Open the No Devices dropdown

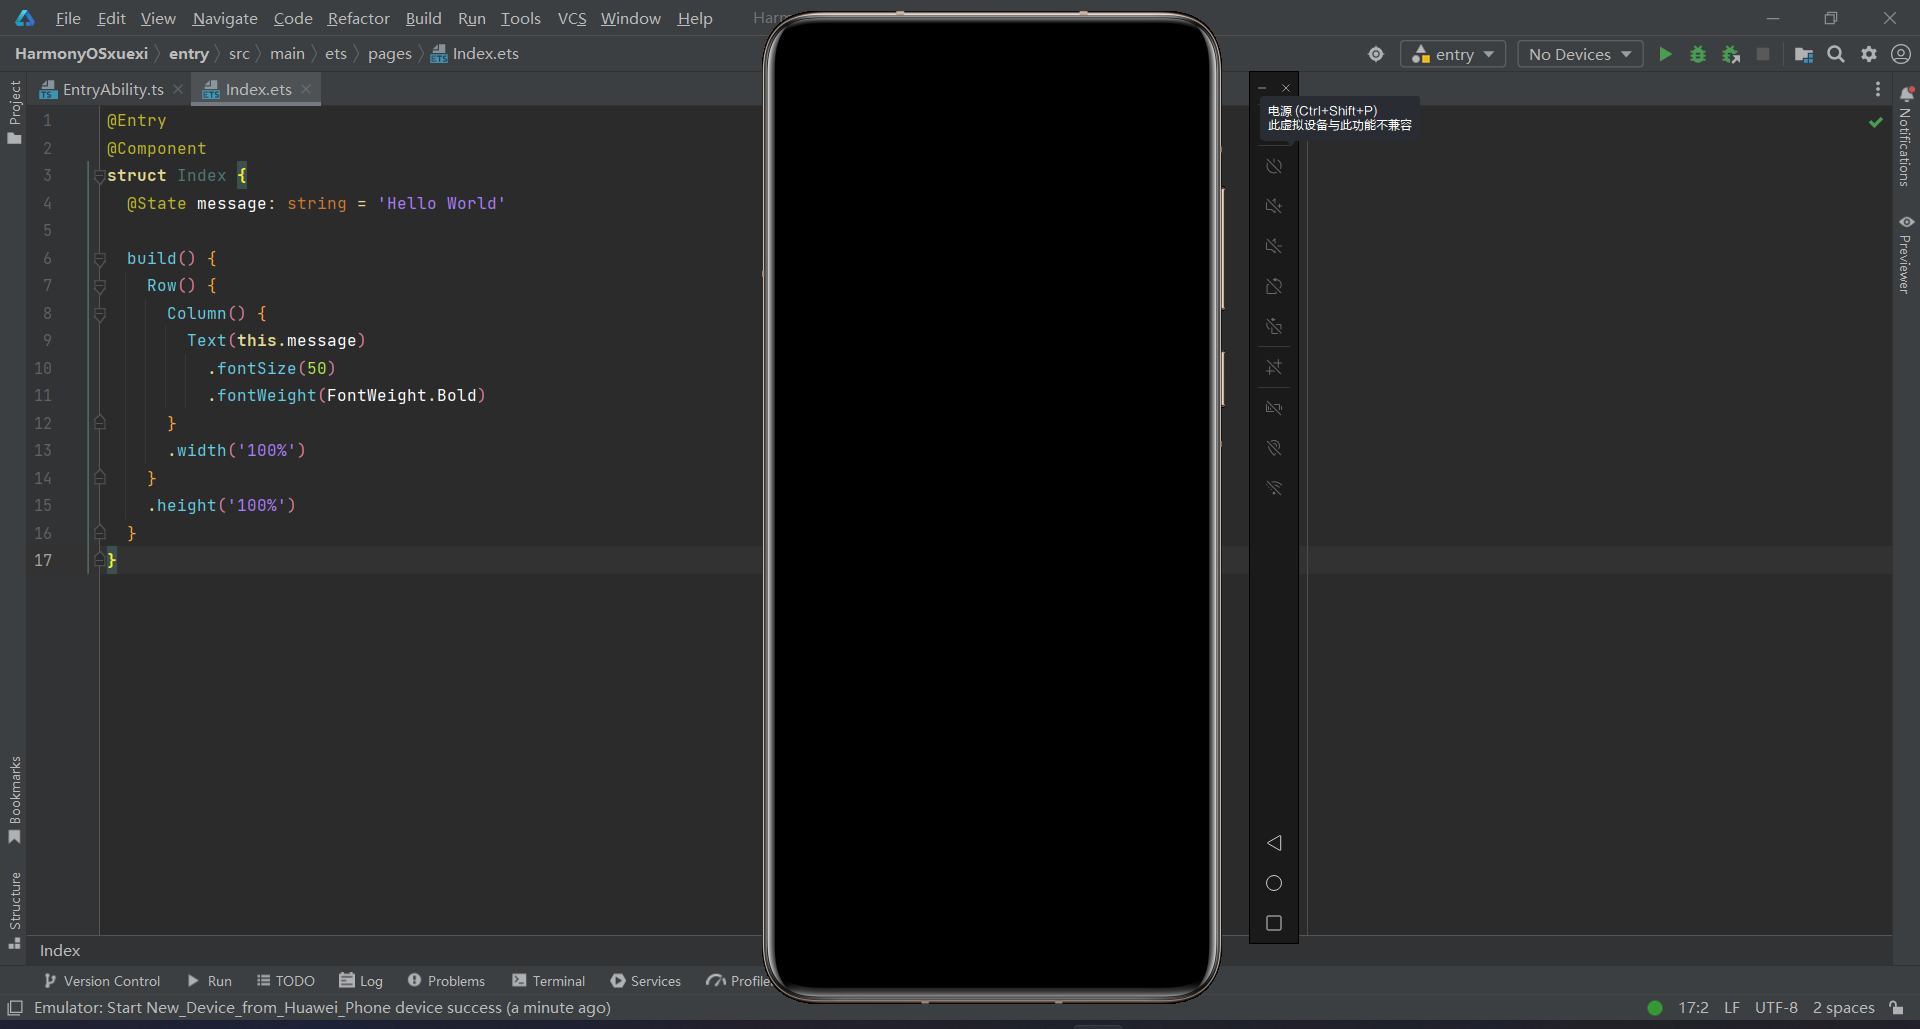point(1580,54)
